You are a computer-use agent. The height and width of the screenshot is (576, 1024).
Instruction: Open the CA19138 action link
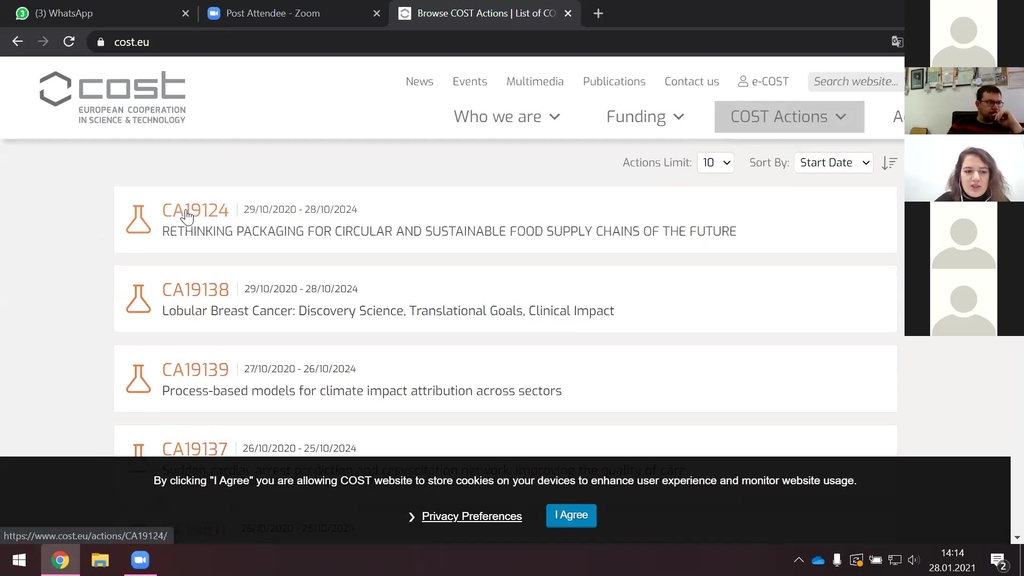pyautogui.click(x=195, y=290)
